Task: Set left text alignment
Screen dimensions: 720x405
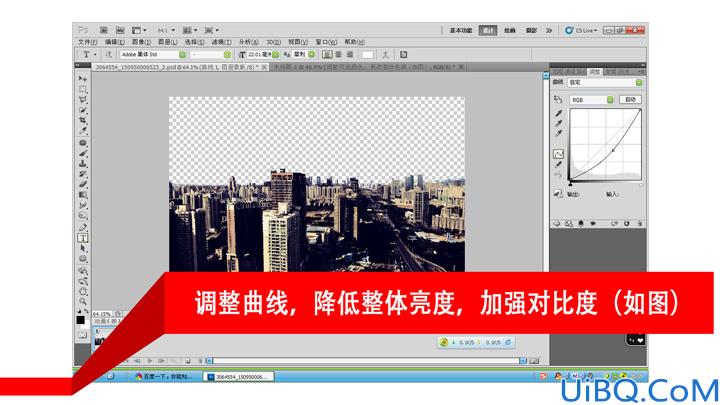Action: 327,55
